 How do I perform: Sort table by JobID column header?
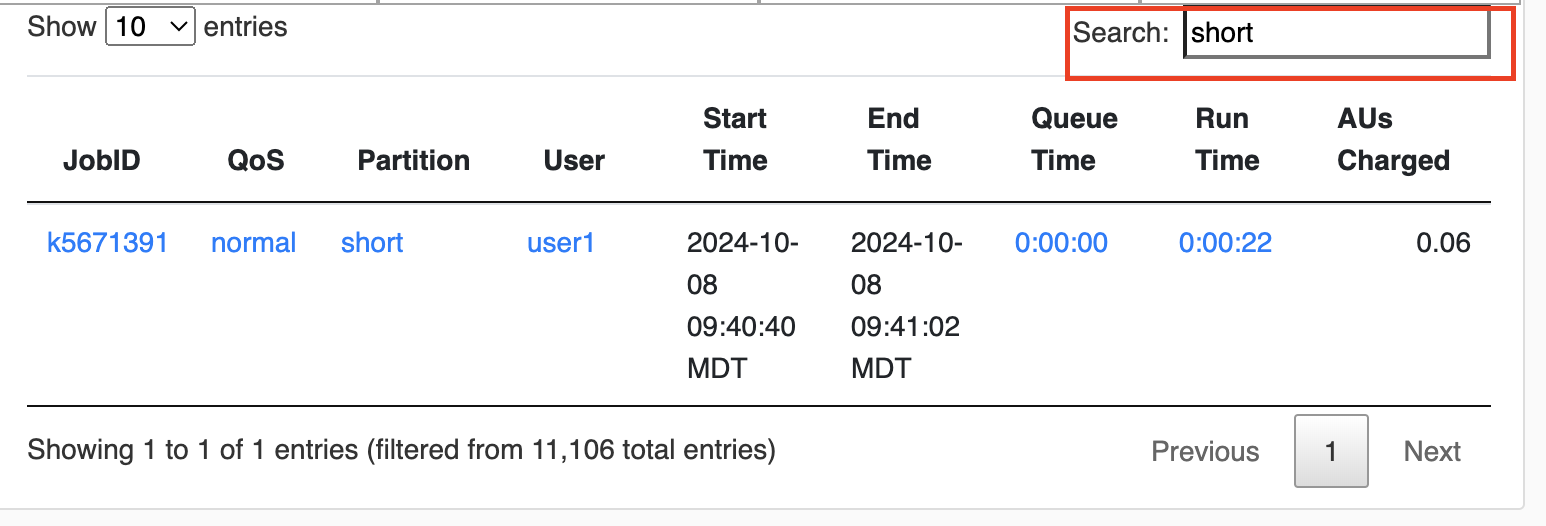(102, 161)
